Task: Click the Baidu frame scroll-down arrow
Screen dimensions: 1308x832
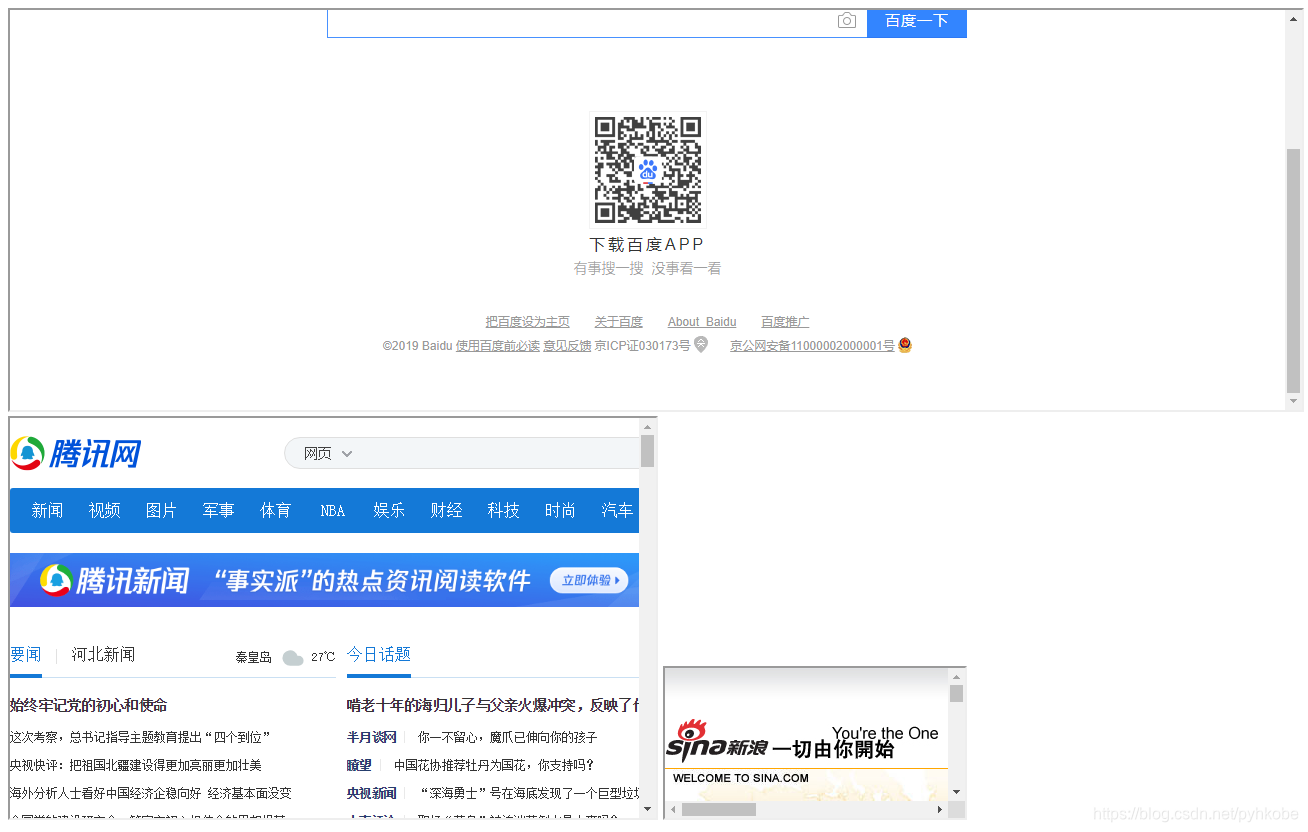Action: click(1294, 402)
